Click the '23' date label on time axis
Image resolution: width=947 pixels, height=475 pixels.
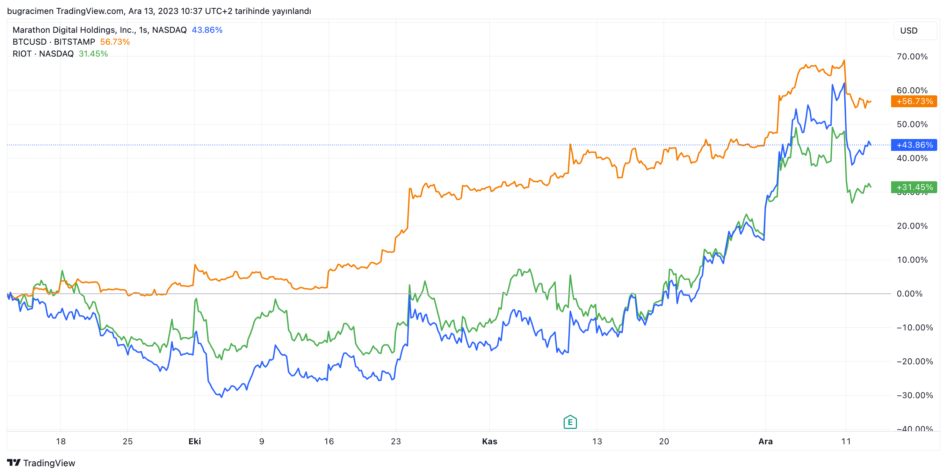(x=396, y=440)
